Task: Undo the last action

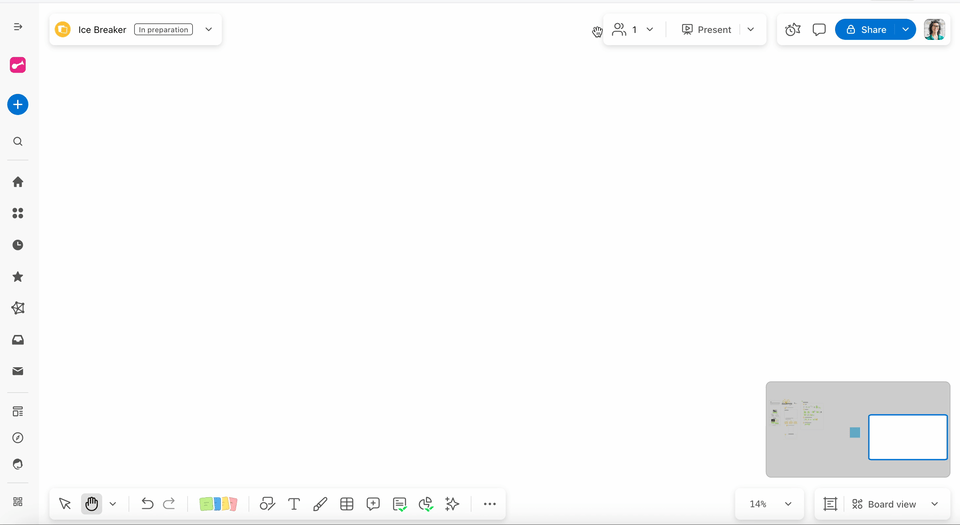Action: (147, 504)
